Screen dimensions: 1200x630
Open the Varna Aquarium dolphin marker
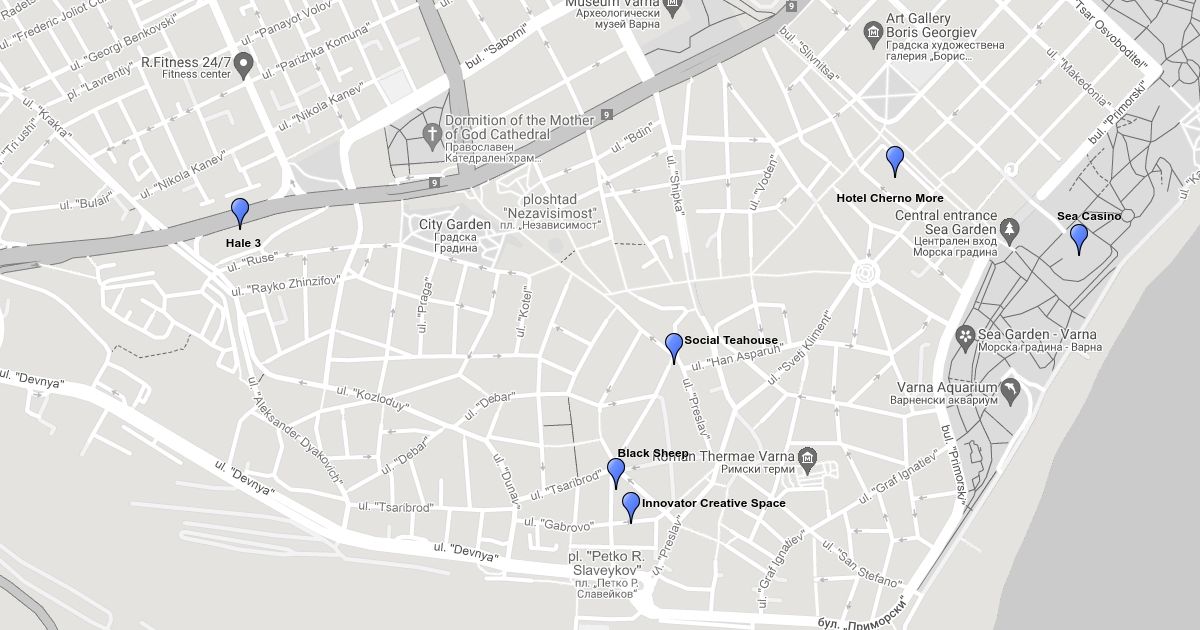(1010, 392)
